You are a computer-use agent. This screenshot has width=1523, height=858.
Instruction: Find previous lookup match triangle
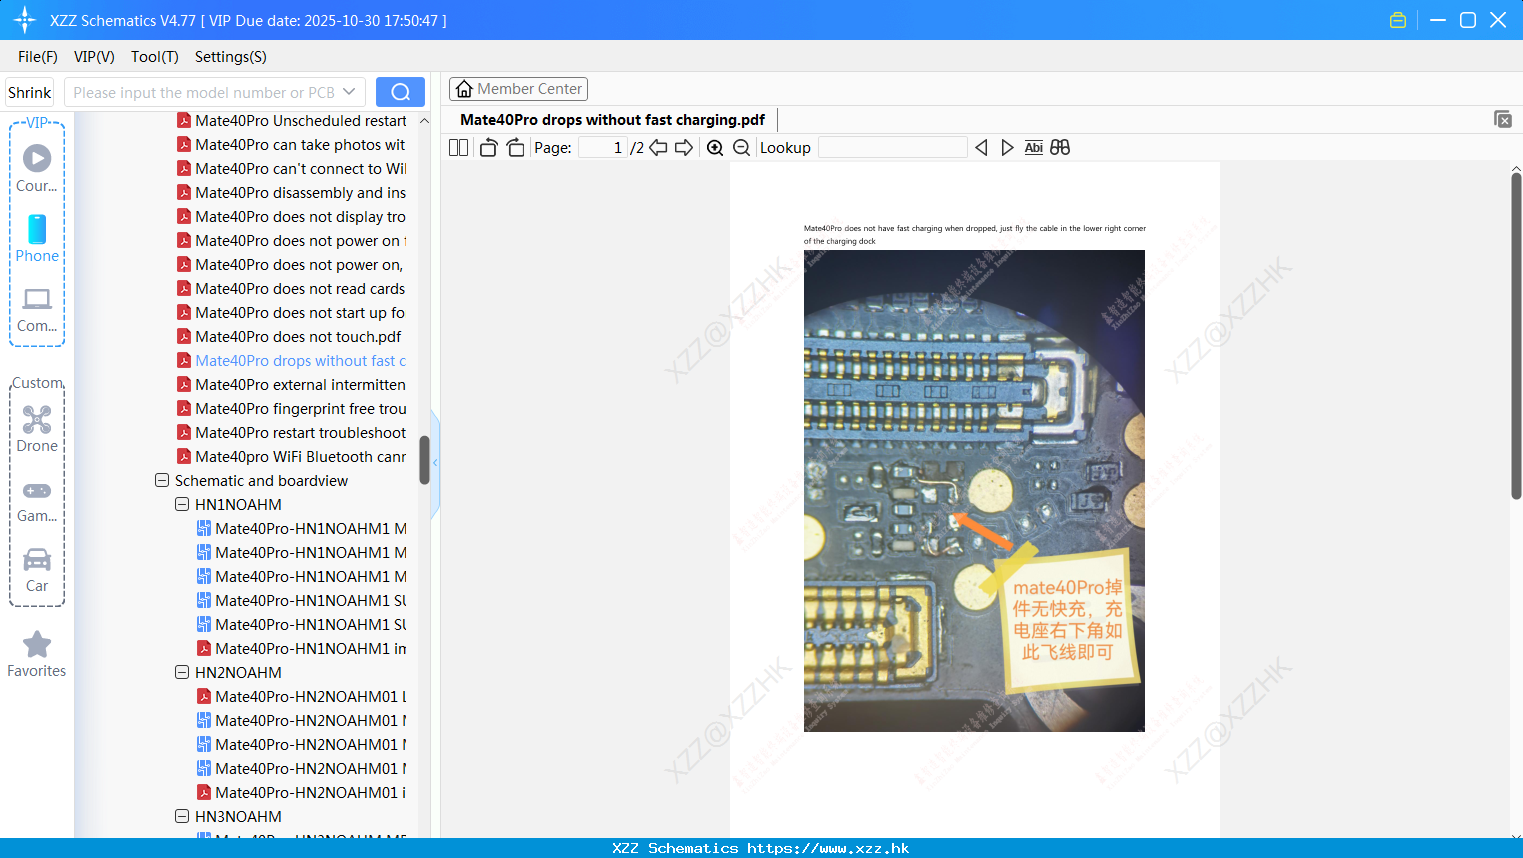981,147
